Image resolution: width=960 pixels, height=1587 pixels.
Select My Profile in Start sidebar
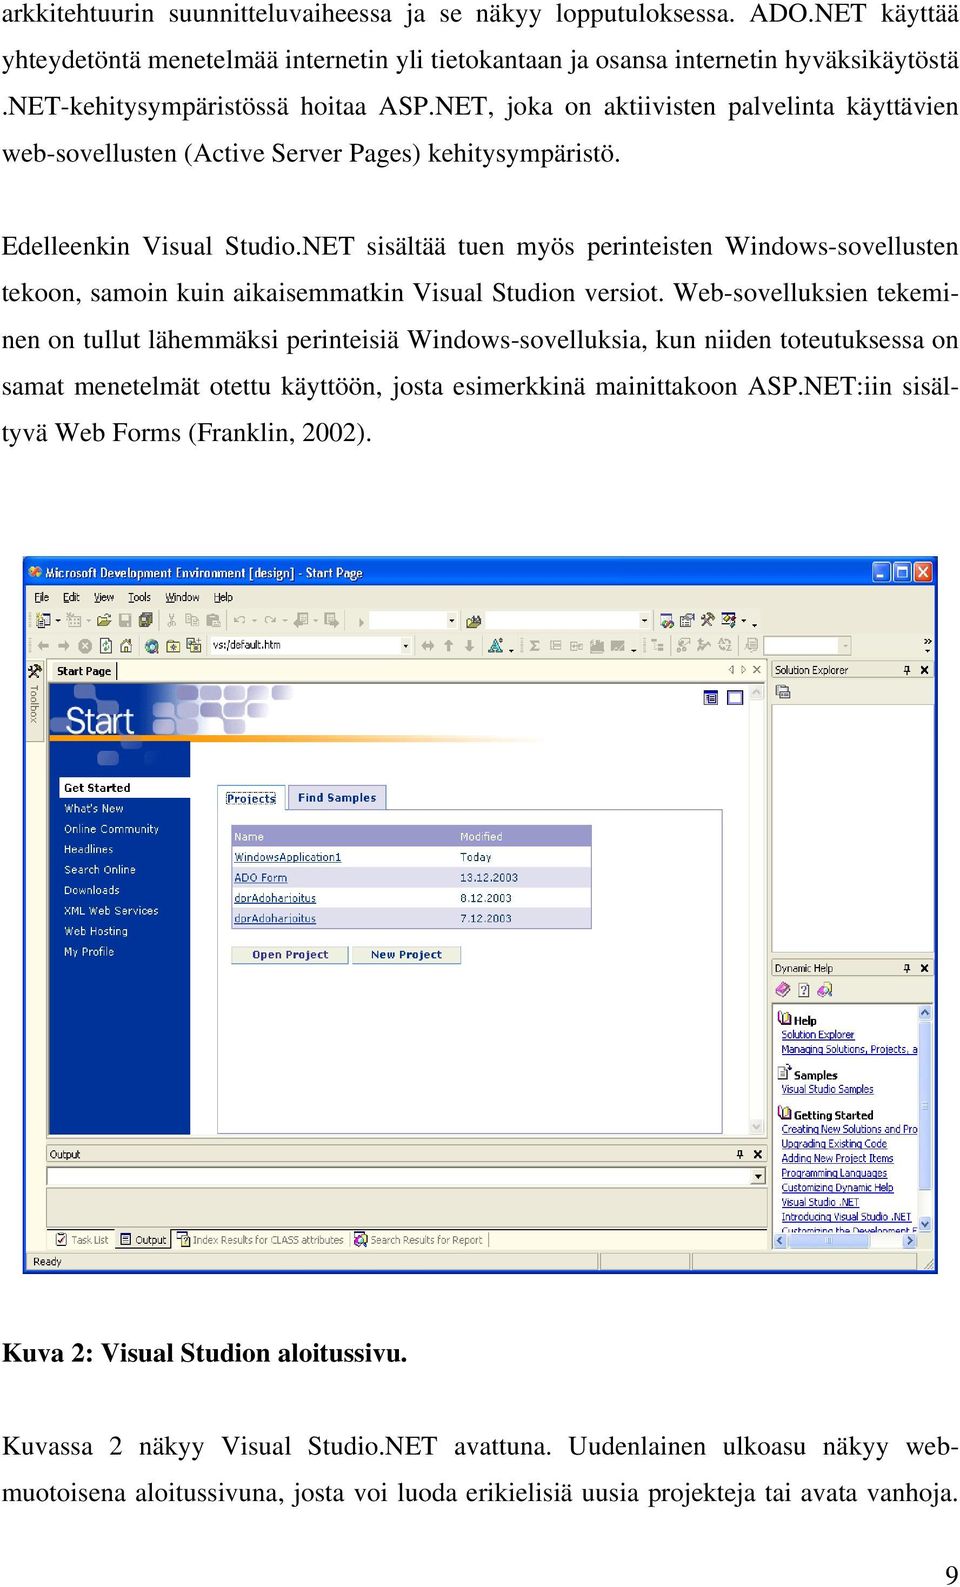(x=89, y=952)
